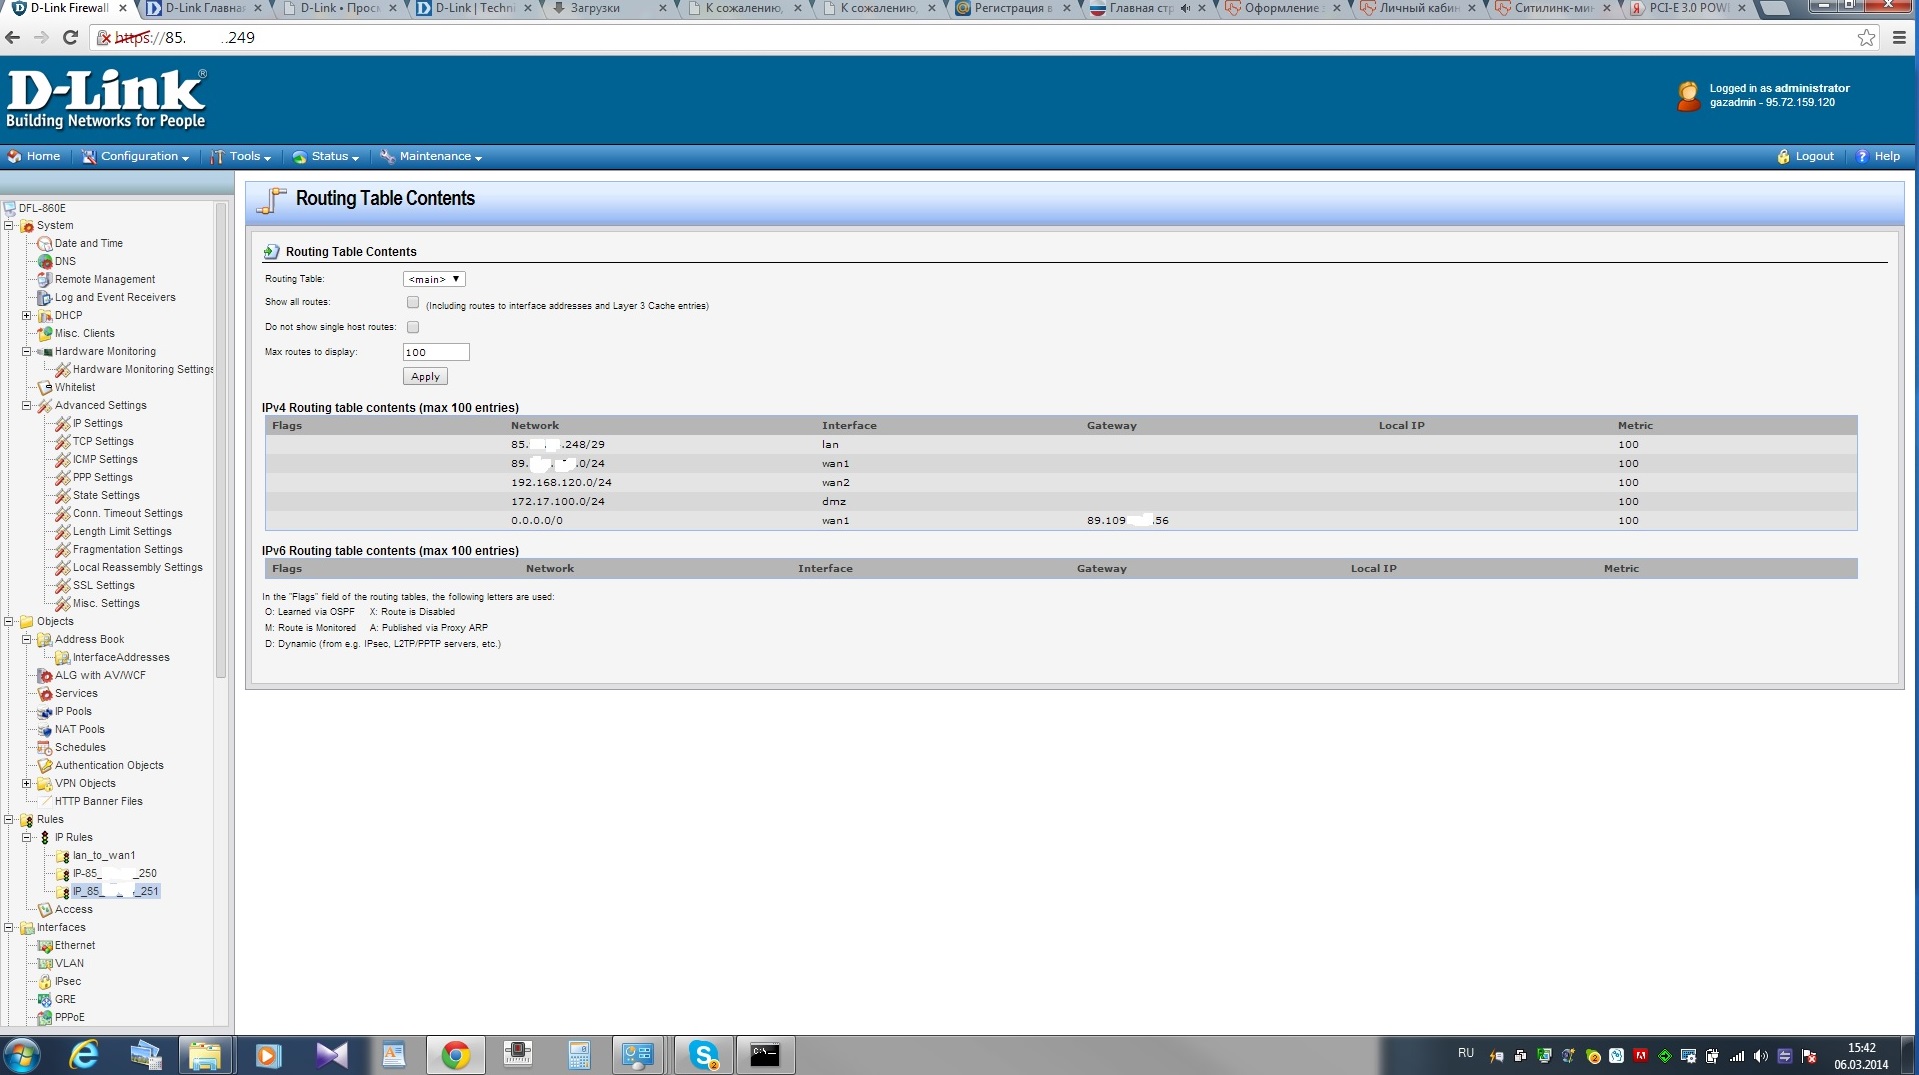
Task: Open HTTP Banner Files tree item
Action: point(99,802)
